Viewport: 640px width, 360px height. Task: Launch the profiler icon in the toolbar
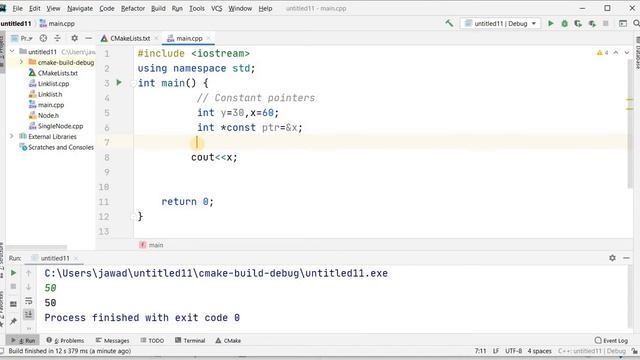pos(592,24)
